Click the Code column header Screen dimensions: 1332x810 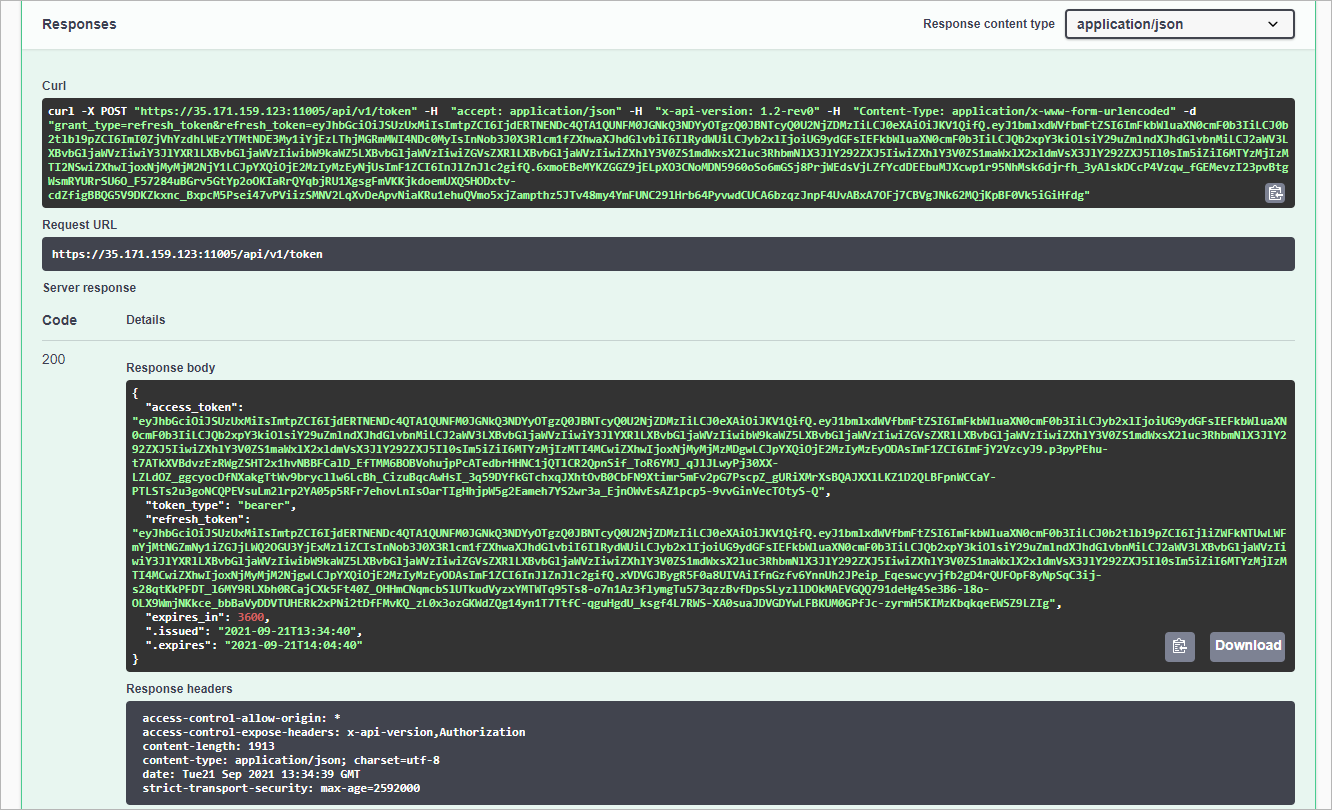click(x=58, y=320)
